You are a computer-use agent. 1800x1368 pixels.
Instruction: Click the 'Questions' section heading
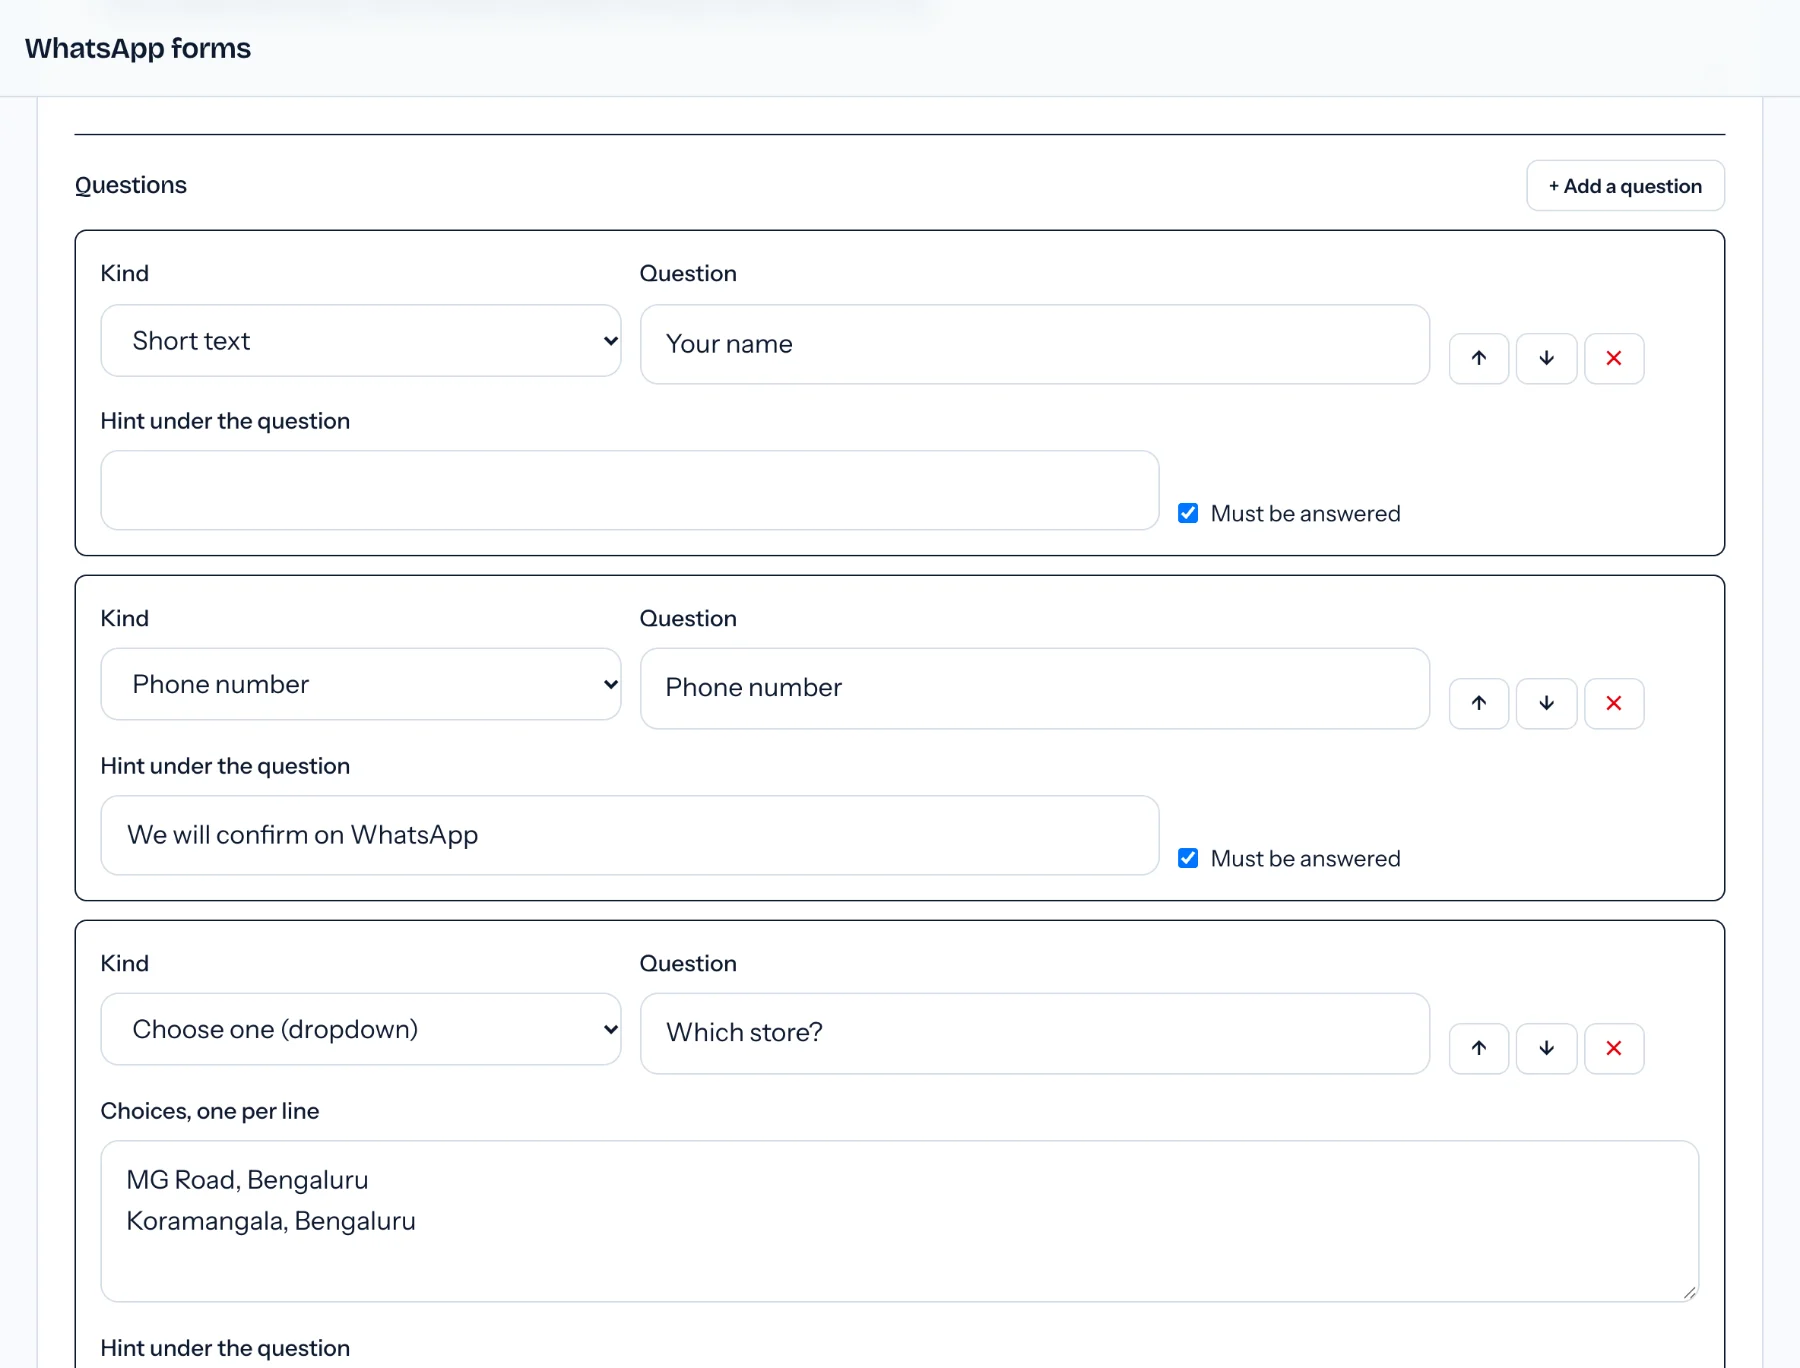(131, 185)
